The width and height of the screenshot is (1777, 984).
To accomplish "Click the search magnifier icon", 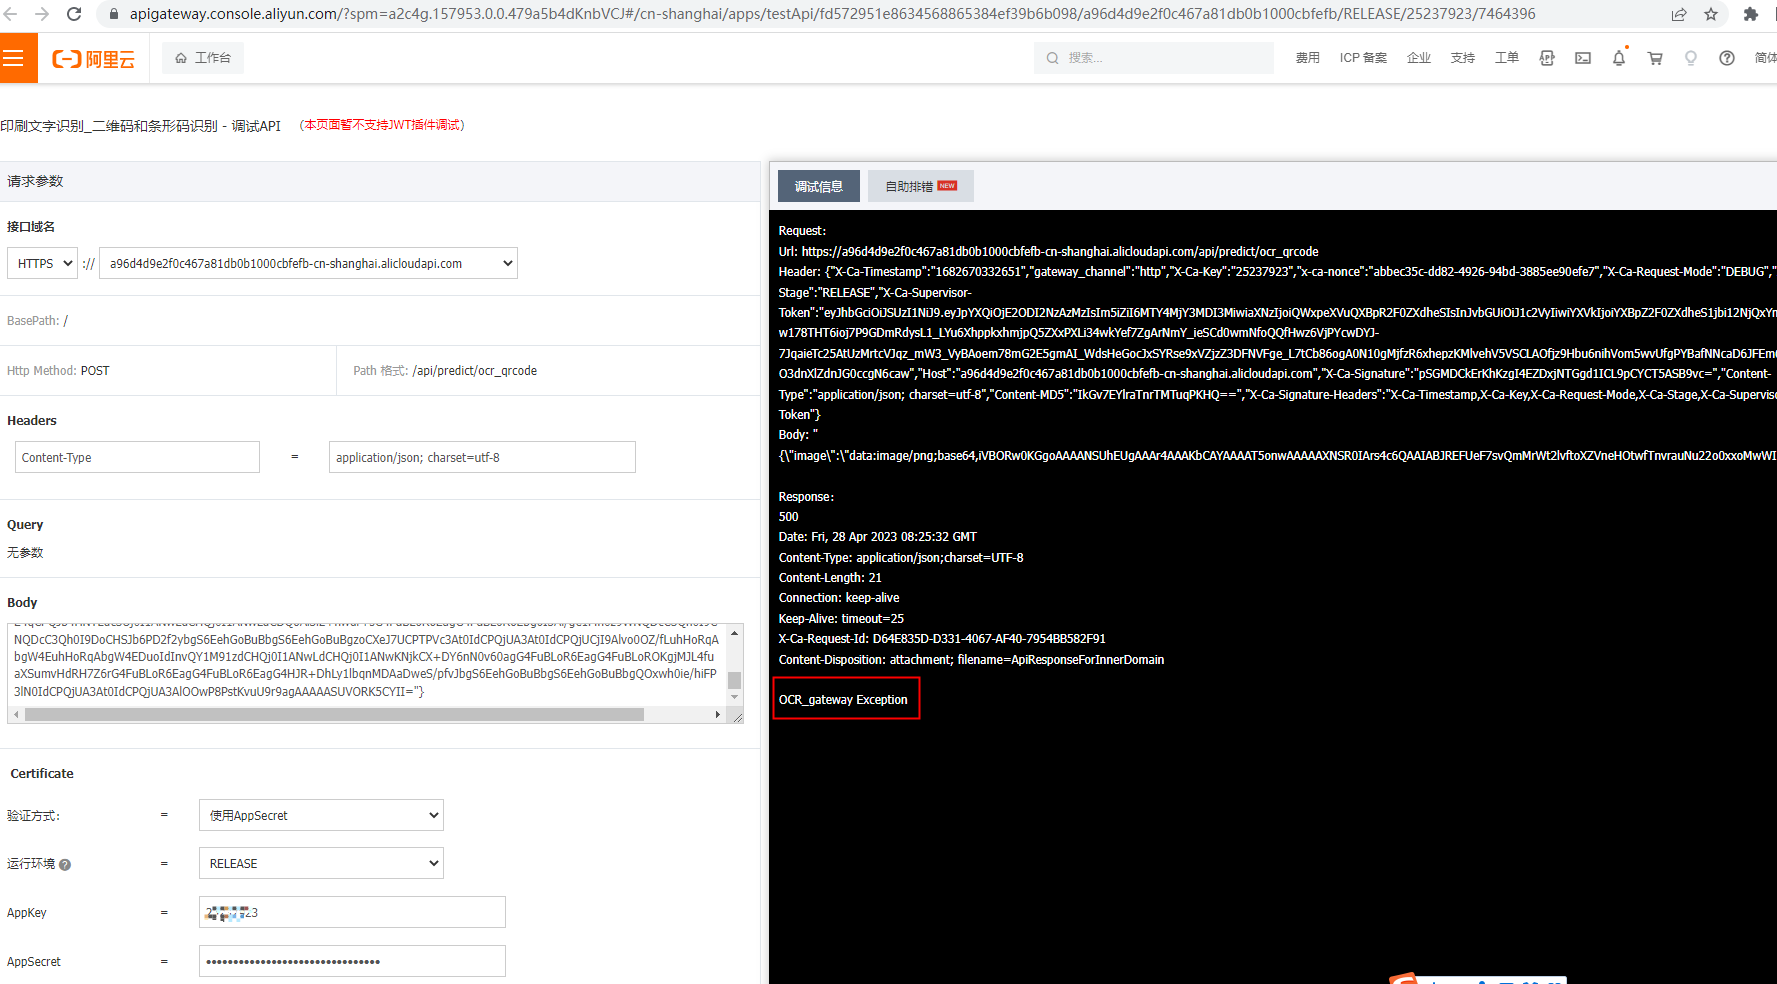I will click(x=1052, y=58).
